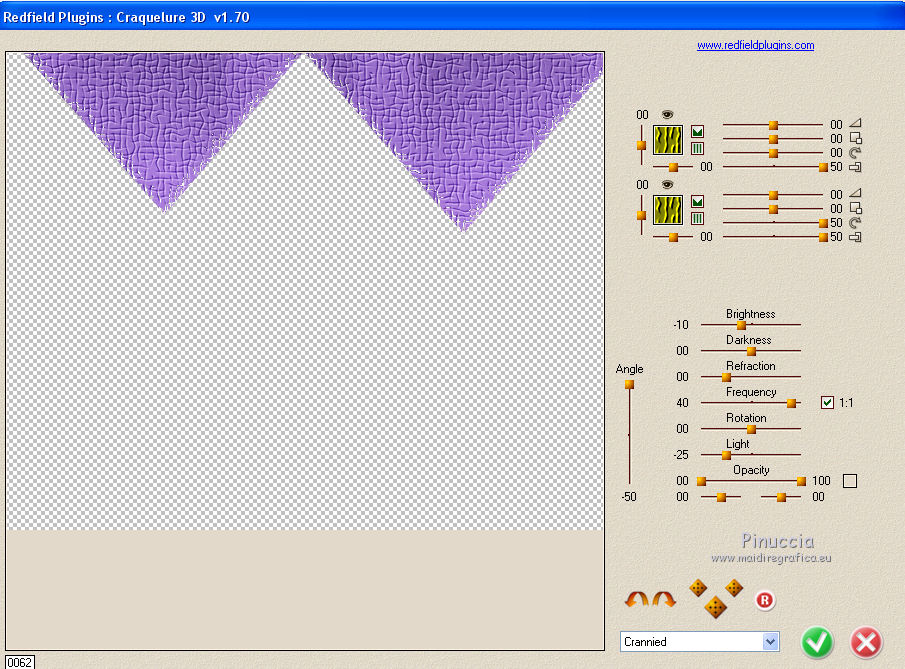This screenshot has height=669, width=905.
Task: Click the upper layer stretch slider at 50
Action: (824, 167)
